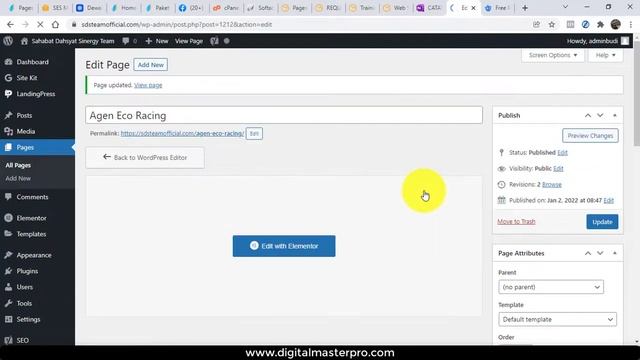Click Preview Changes button
This screenshot has width=640, height=360.
pyautogui.click(x=590, y=136)
